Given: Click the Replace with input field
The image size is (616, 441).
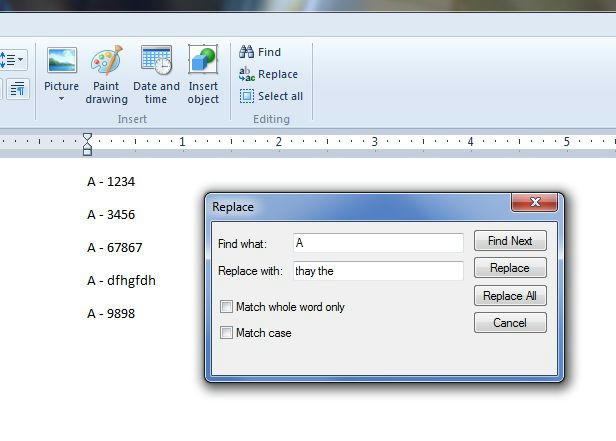Looking at the screenshot, I should (x=378, y=271).
